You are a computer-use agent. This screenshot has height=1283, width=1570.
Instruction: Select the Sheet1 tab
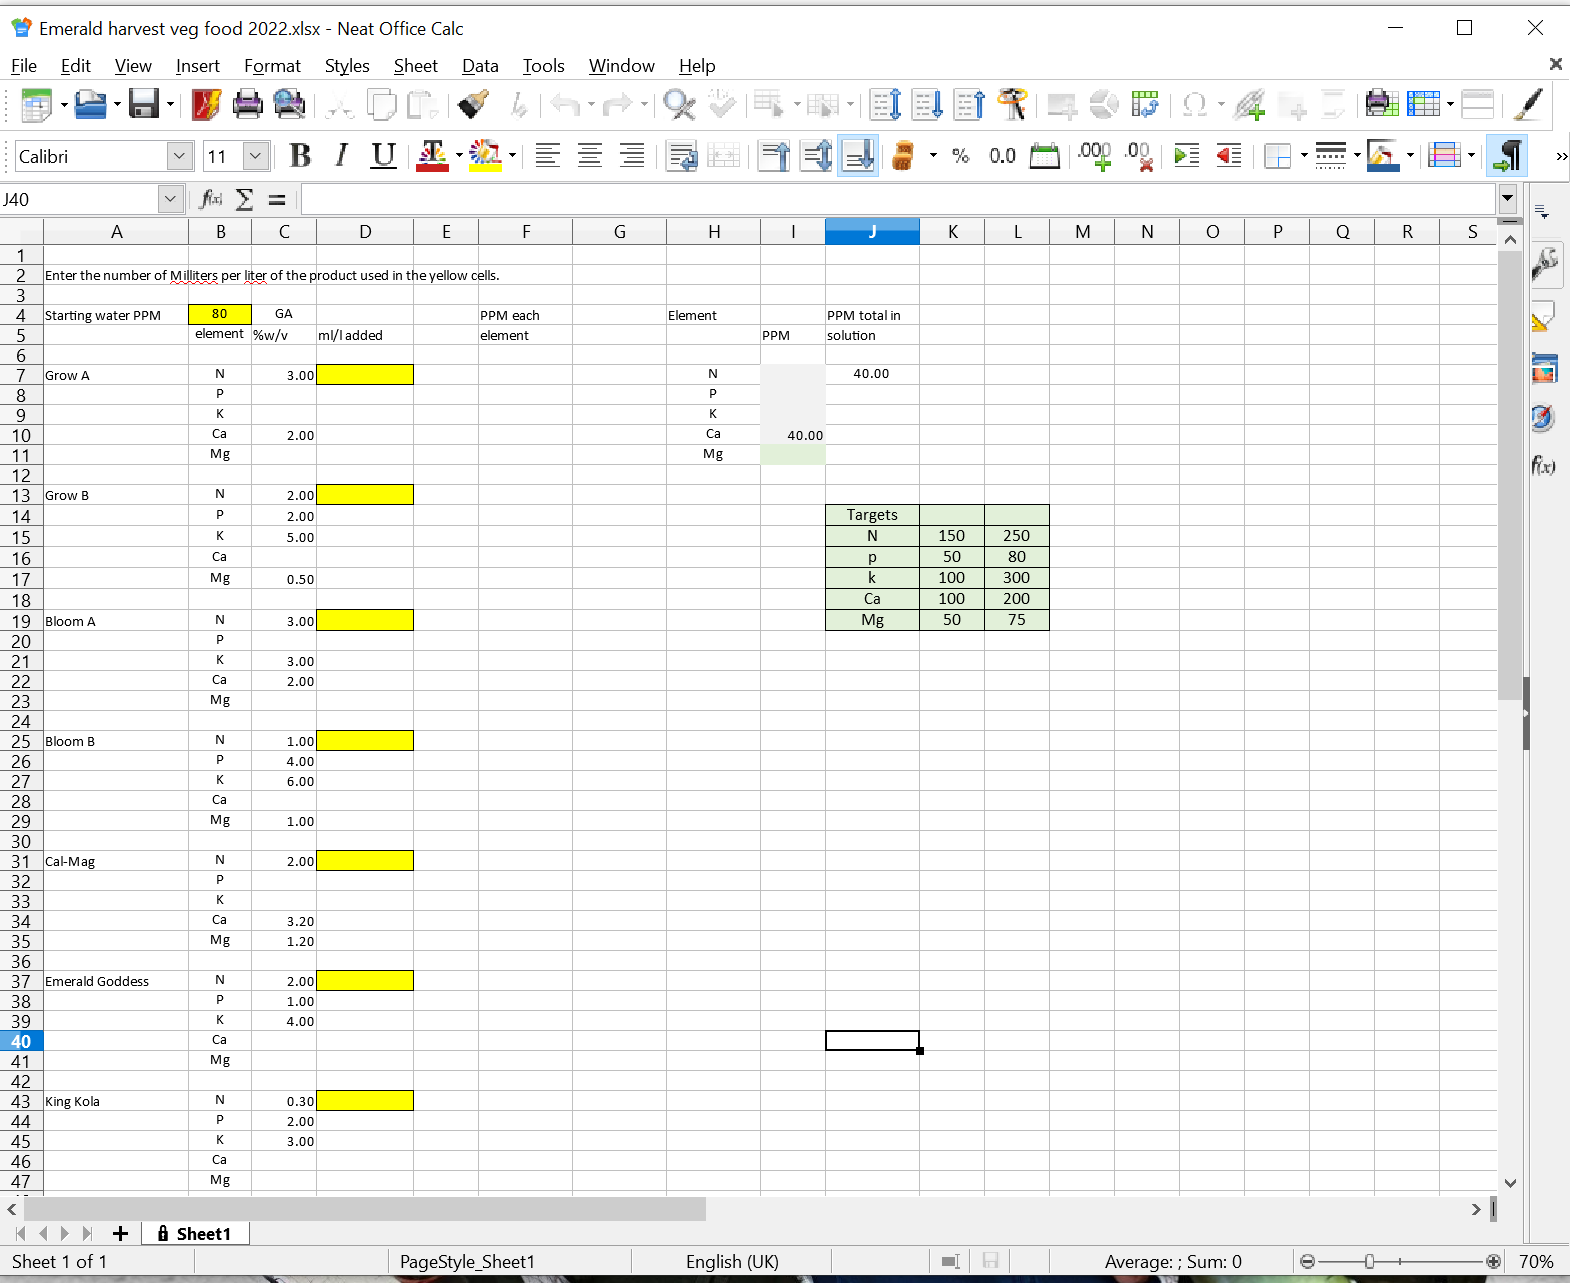click(194, 1234)
